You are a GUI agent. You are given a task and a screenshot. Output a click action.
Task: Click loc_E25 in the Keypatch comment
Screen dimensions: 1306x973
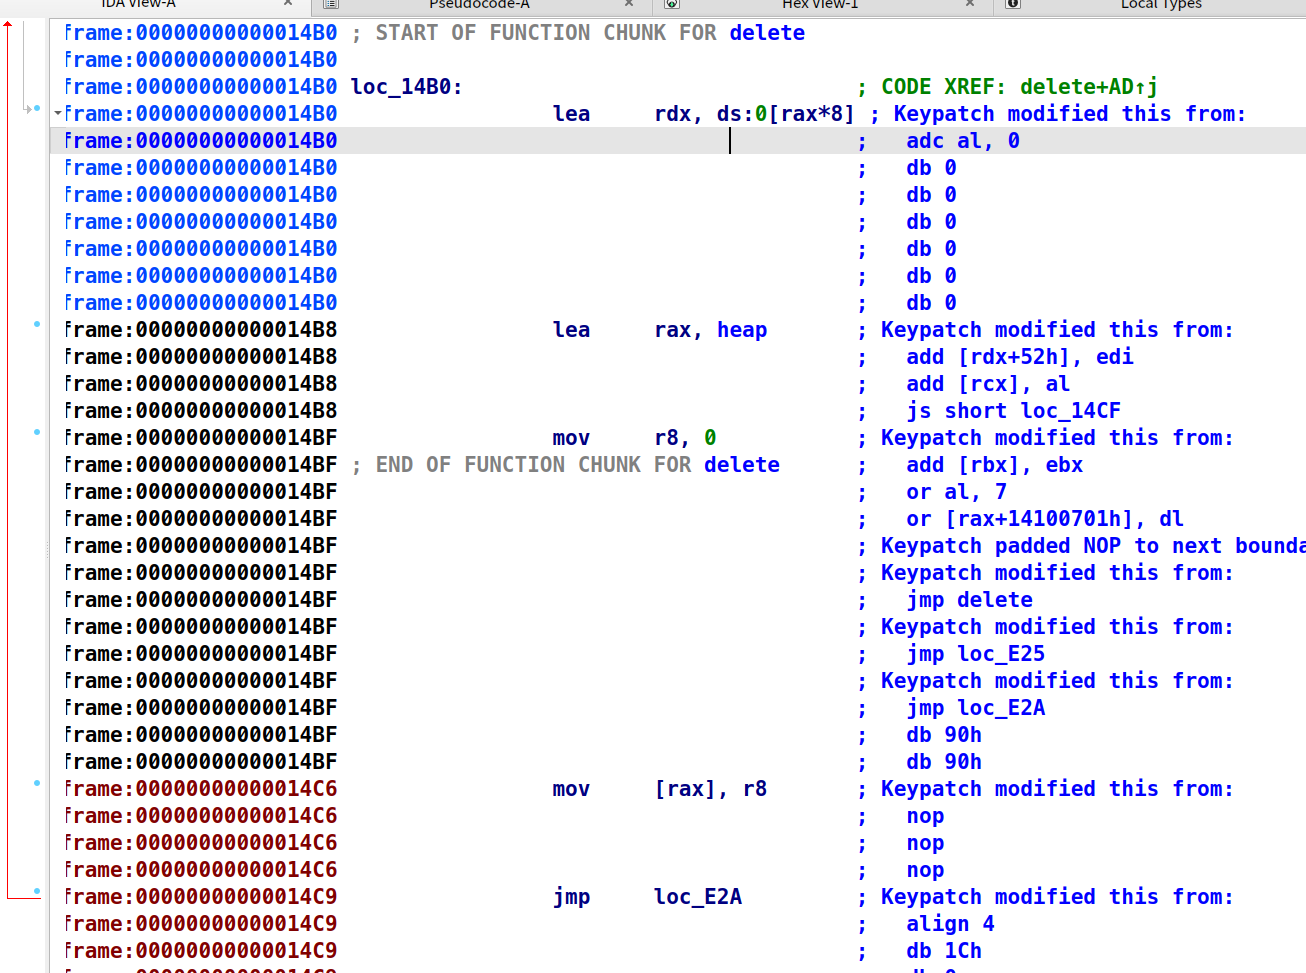[x=1000, y=653]
